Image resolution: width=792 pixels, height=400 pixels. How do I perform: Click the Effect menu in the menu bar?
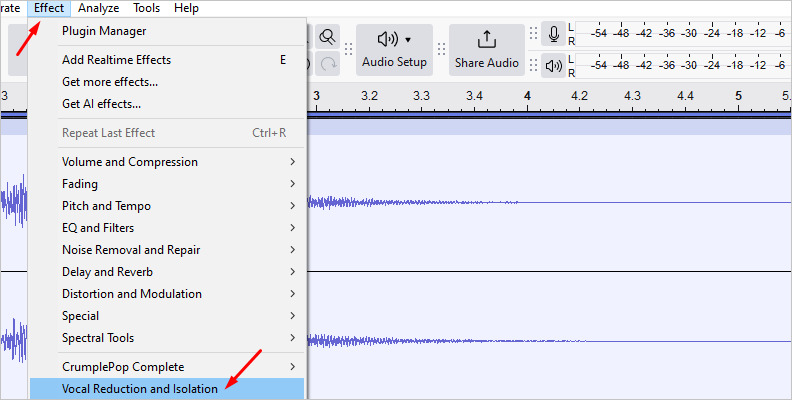(49, 8)
